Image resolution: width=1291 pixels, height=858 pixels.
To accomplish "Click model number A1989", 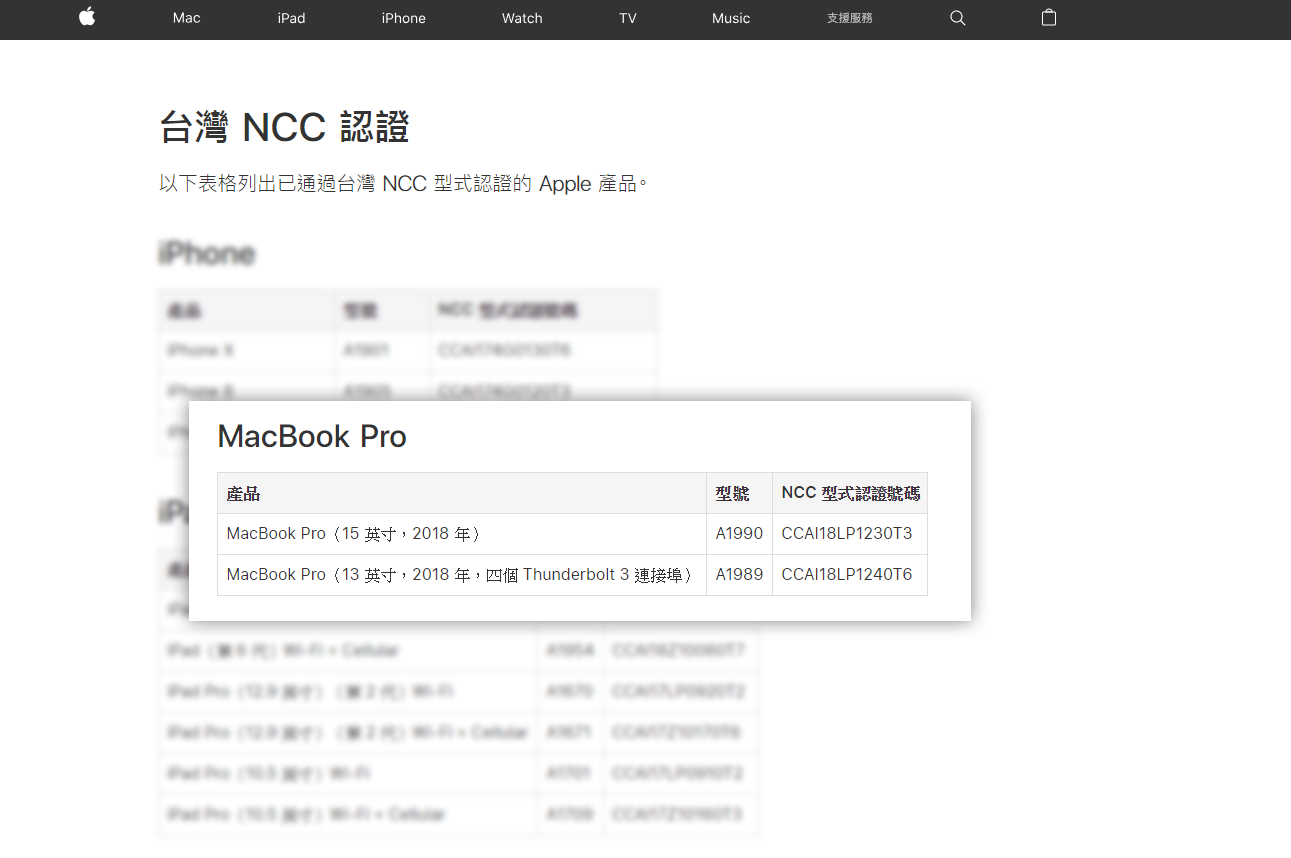I will tap(739, 575).
